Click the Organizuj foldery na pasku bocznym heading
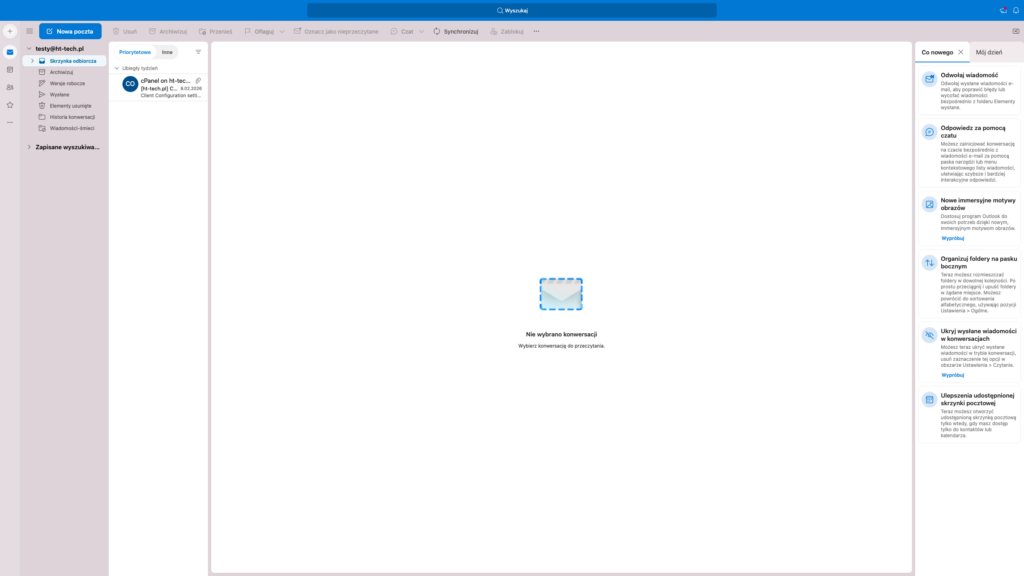Image resolution: width=1024 pixels, height=576 pixels. pyautogui.click(x=978, y=263)
